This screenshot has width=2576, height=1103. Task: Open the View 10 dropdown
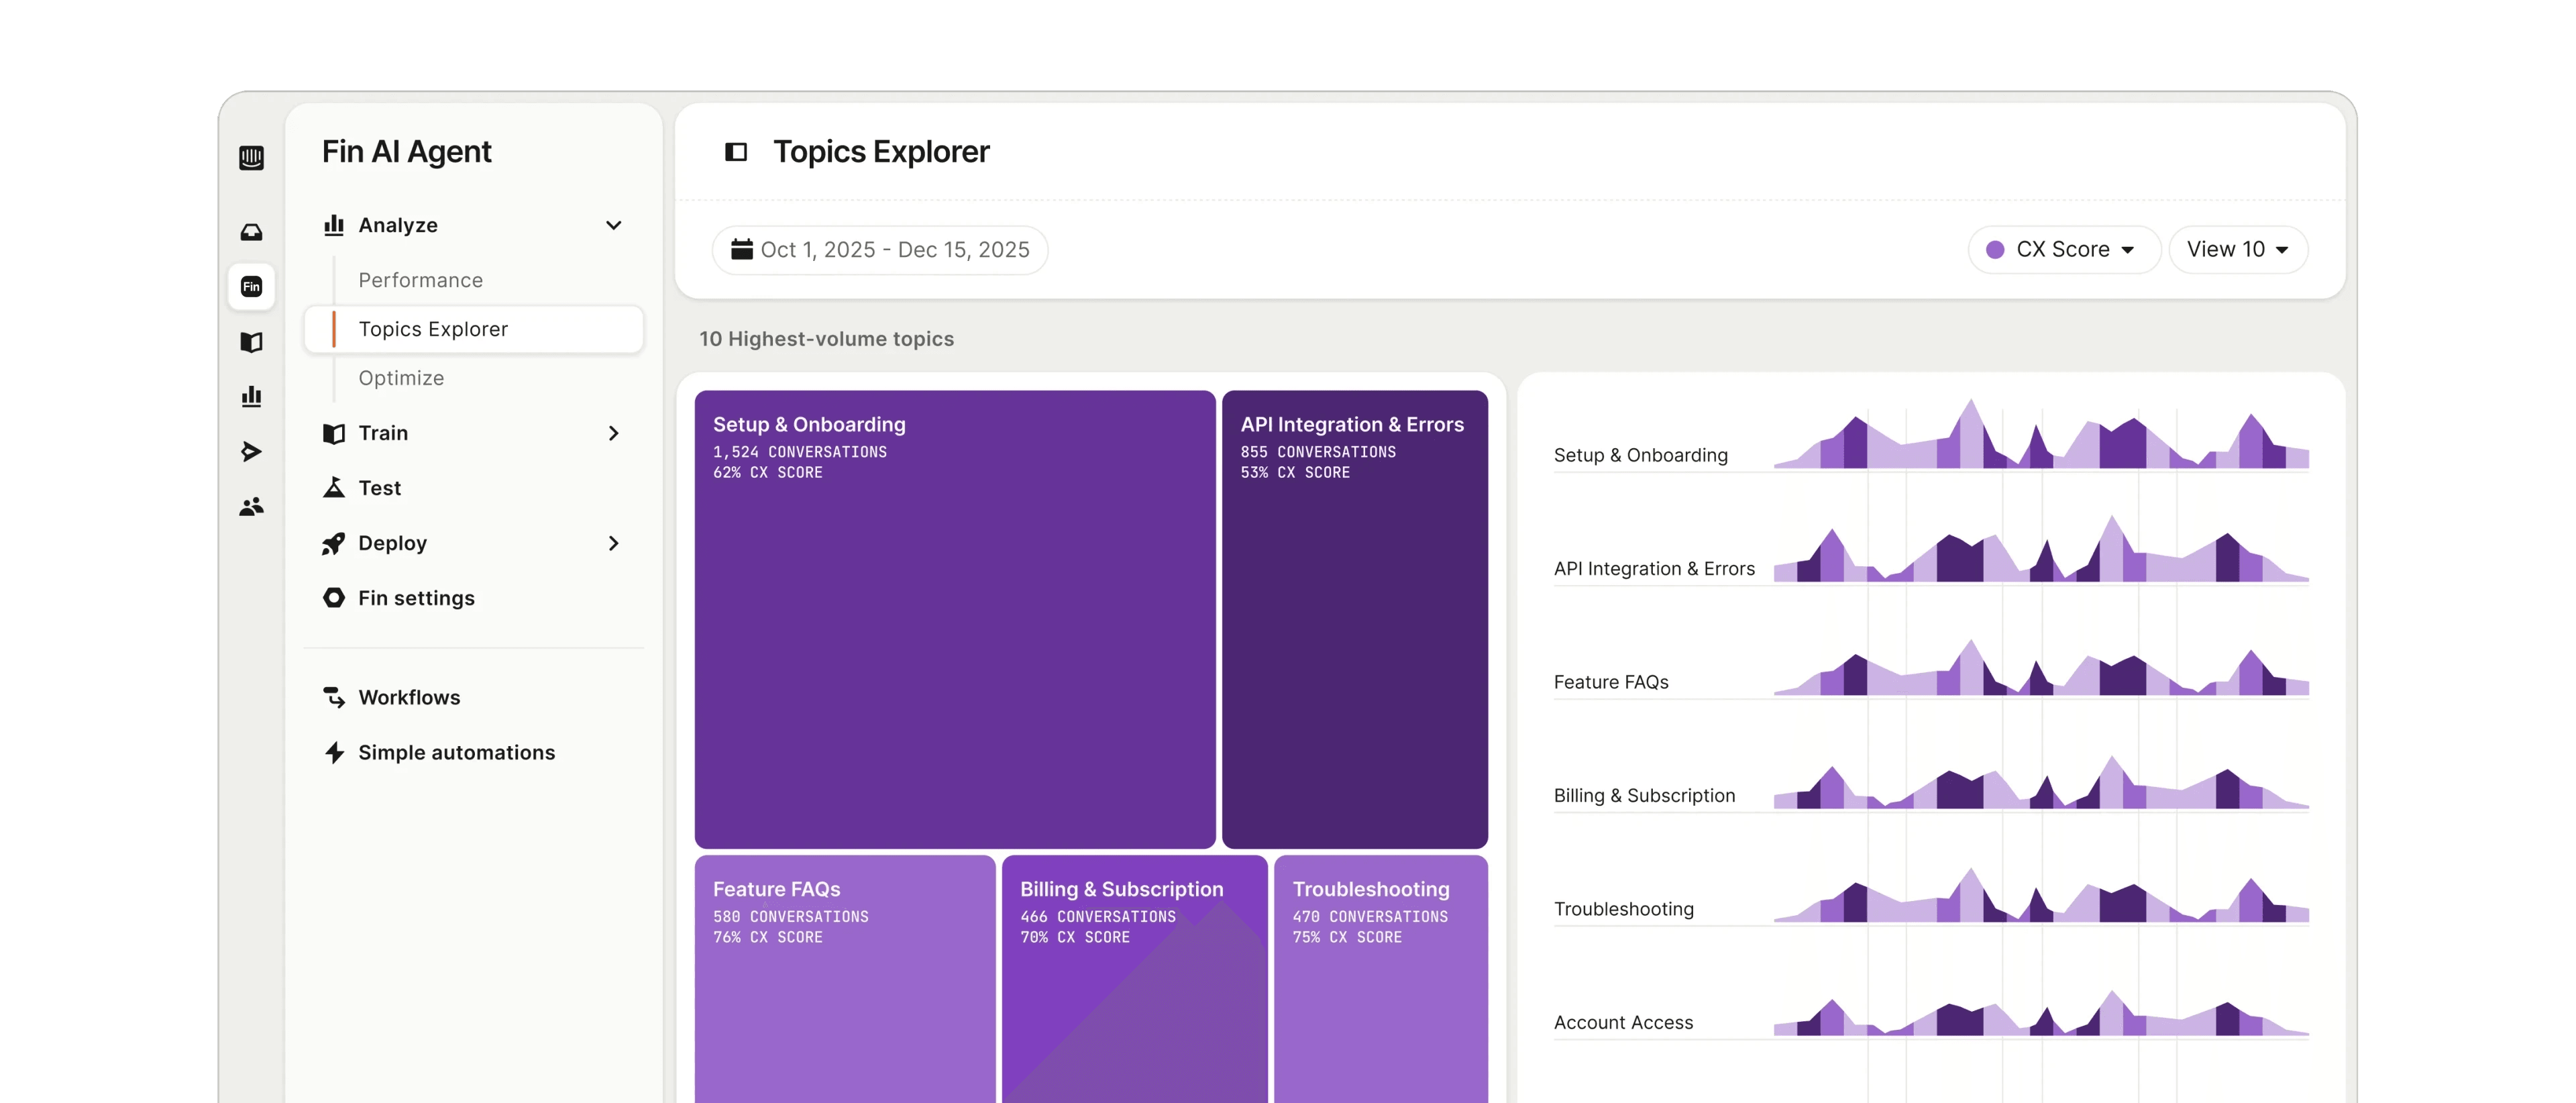click(2238, 249)
